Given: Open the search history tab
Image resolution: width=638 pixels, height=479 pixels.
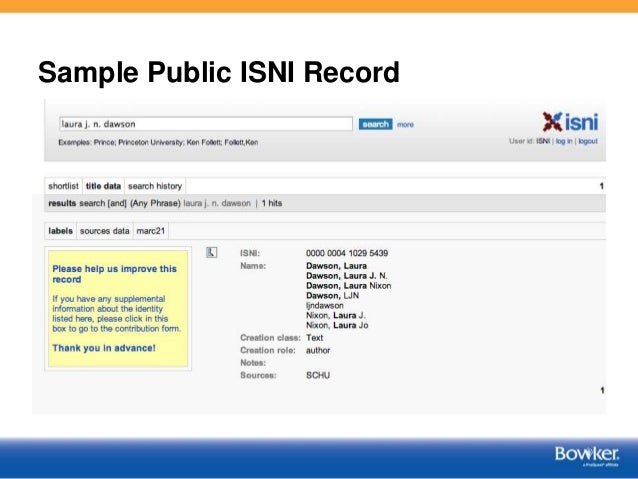Looking at the screenshot, I should [155, 186].
